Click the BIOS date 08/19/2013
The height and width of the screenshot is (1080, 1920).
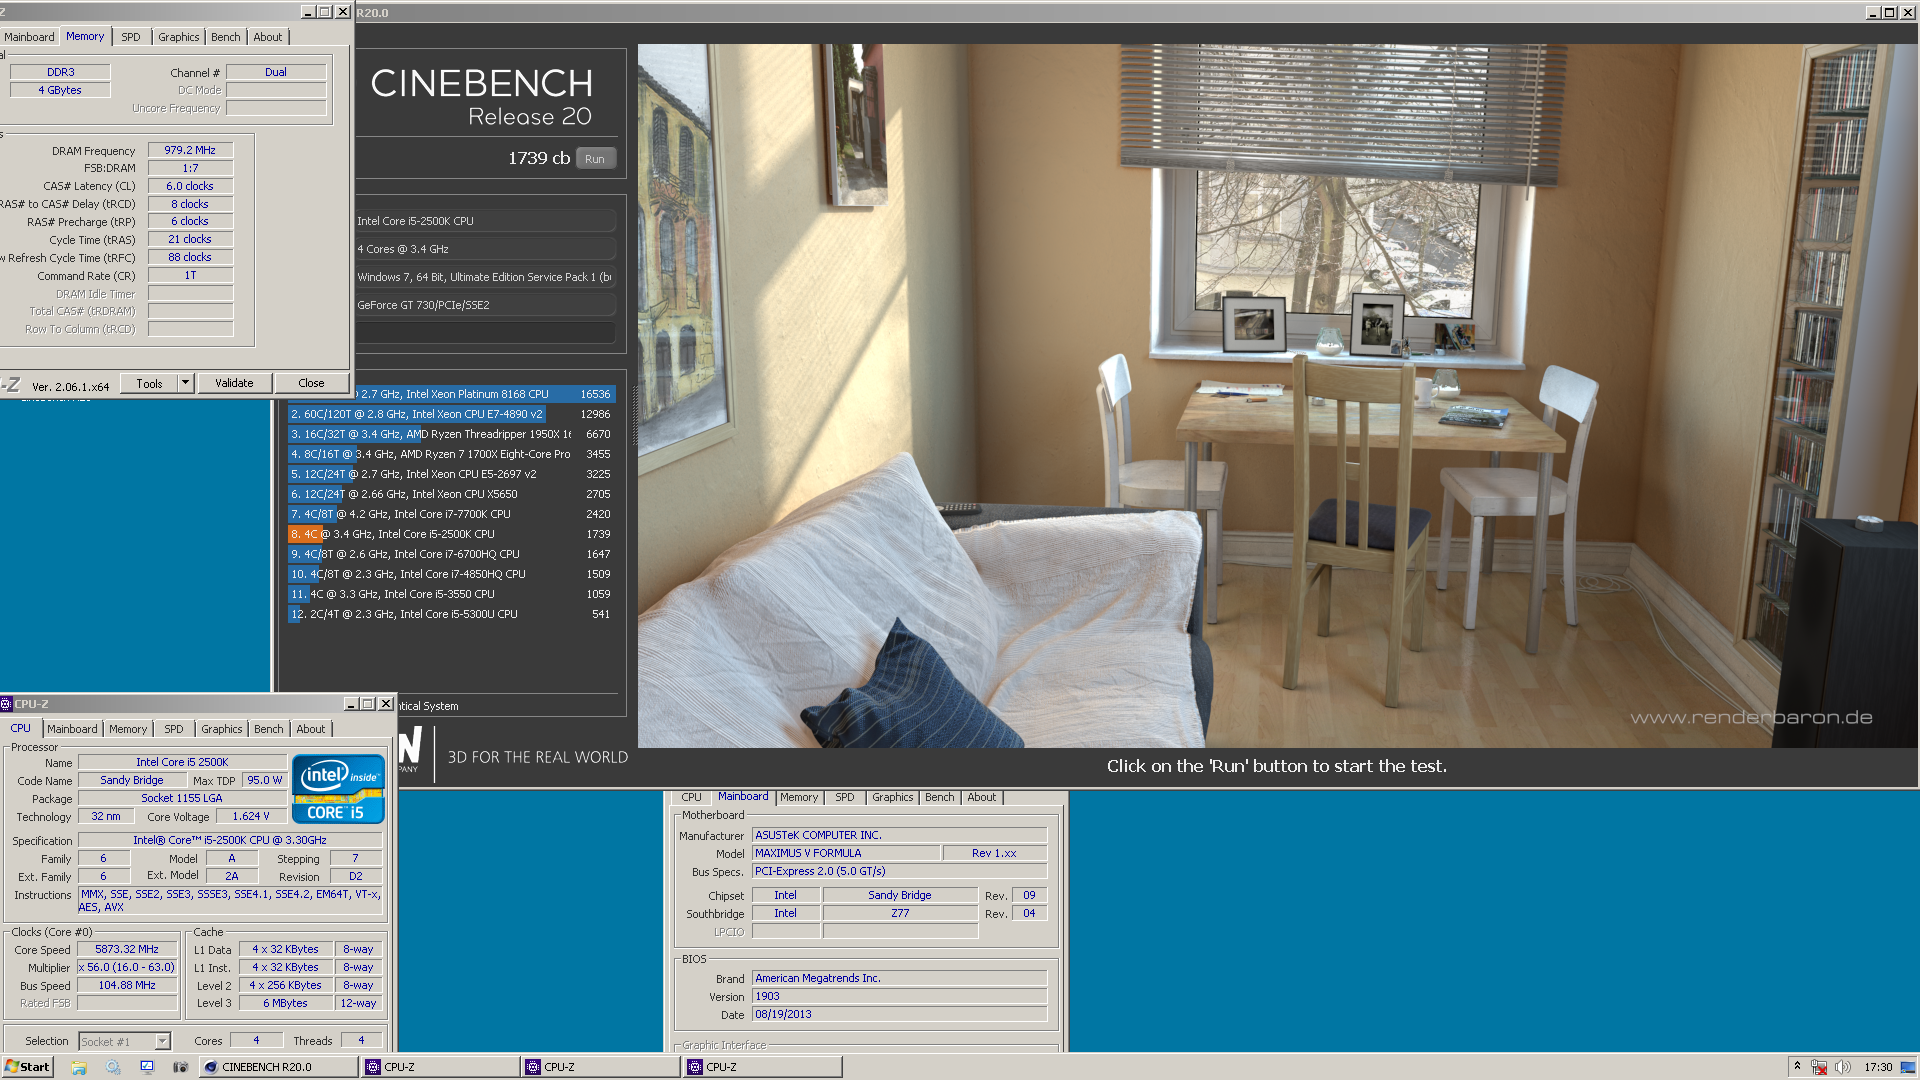(x=899, y=1014)
